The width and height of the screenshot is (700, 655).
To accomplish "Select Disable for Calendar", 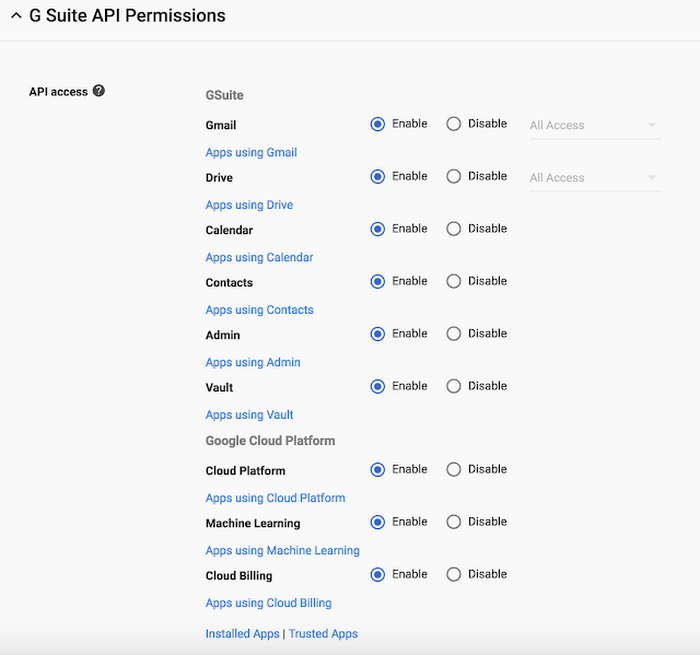I will 454,229.
